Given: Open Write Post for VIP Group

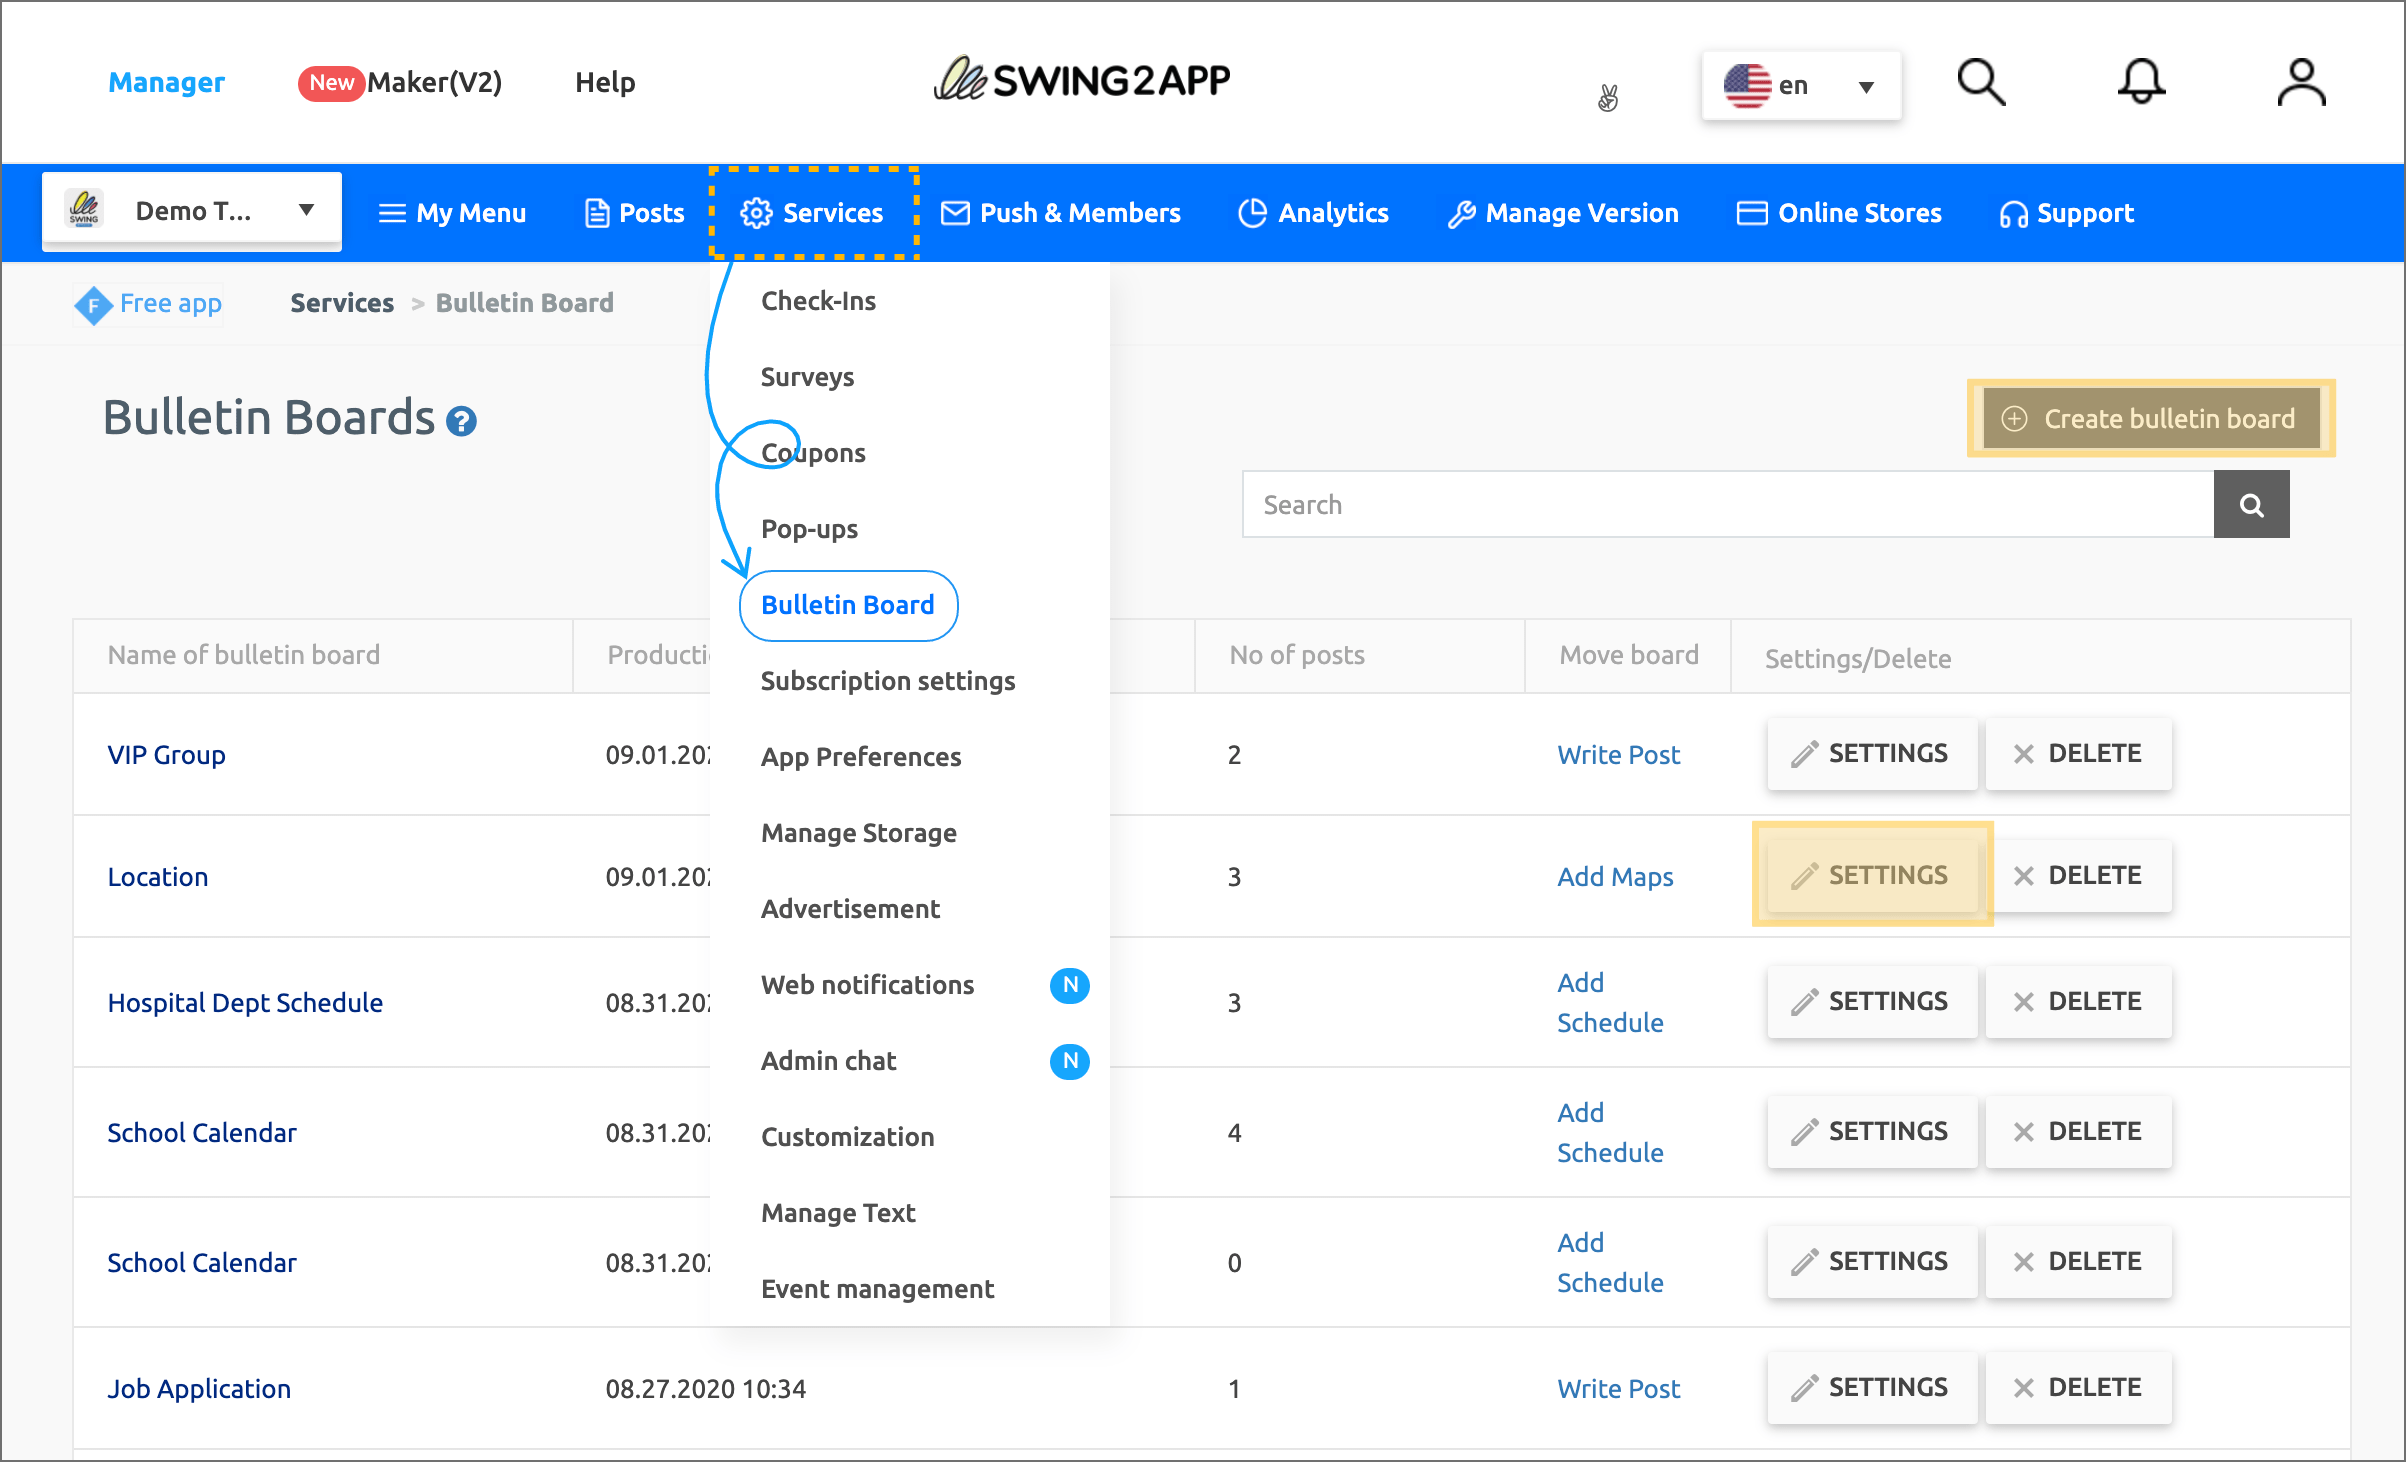Looking at the screenshot, I should point(1618,754).
